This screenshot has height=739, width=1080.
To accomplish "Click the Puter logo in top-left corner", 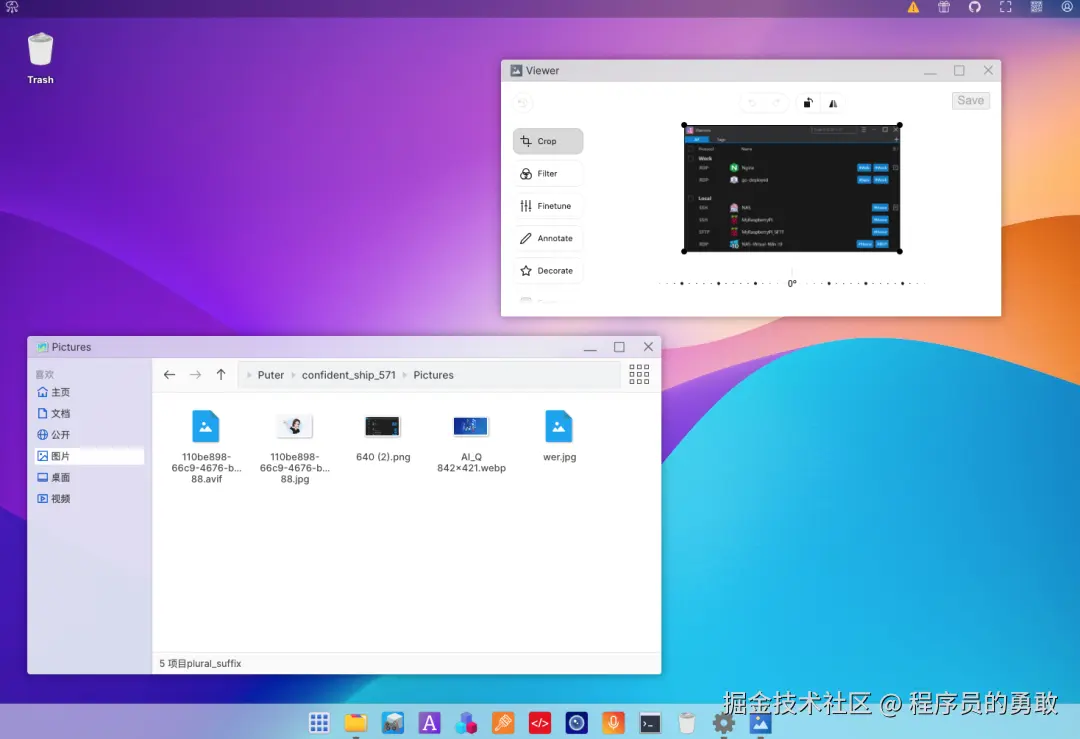I will (12, 7).
